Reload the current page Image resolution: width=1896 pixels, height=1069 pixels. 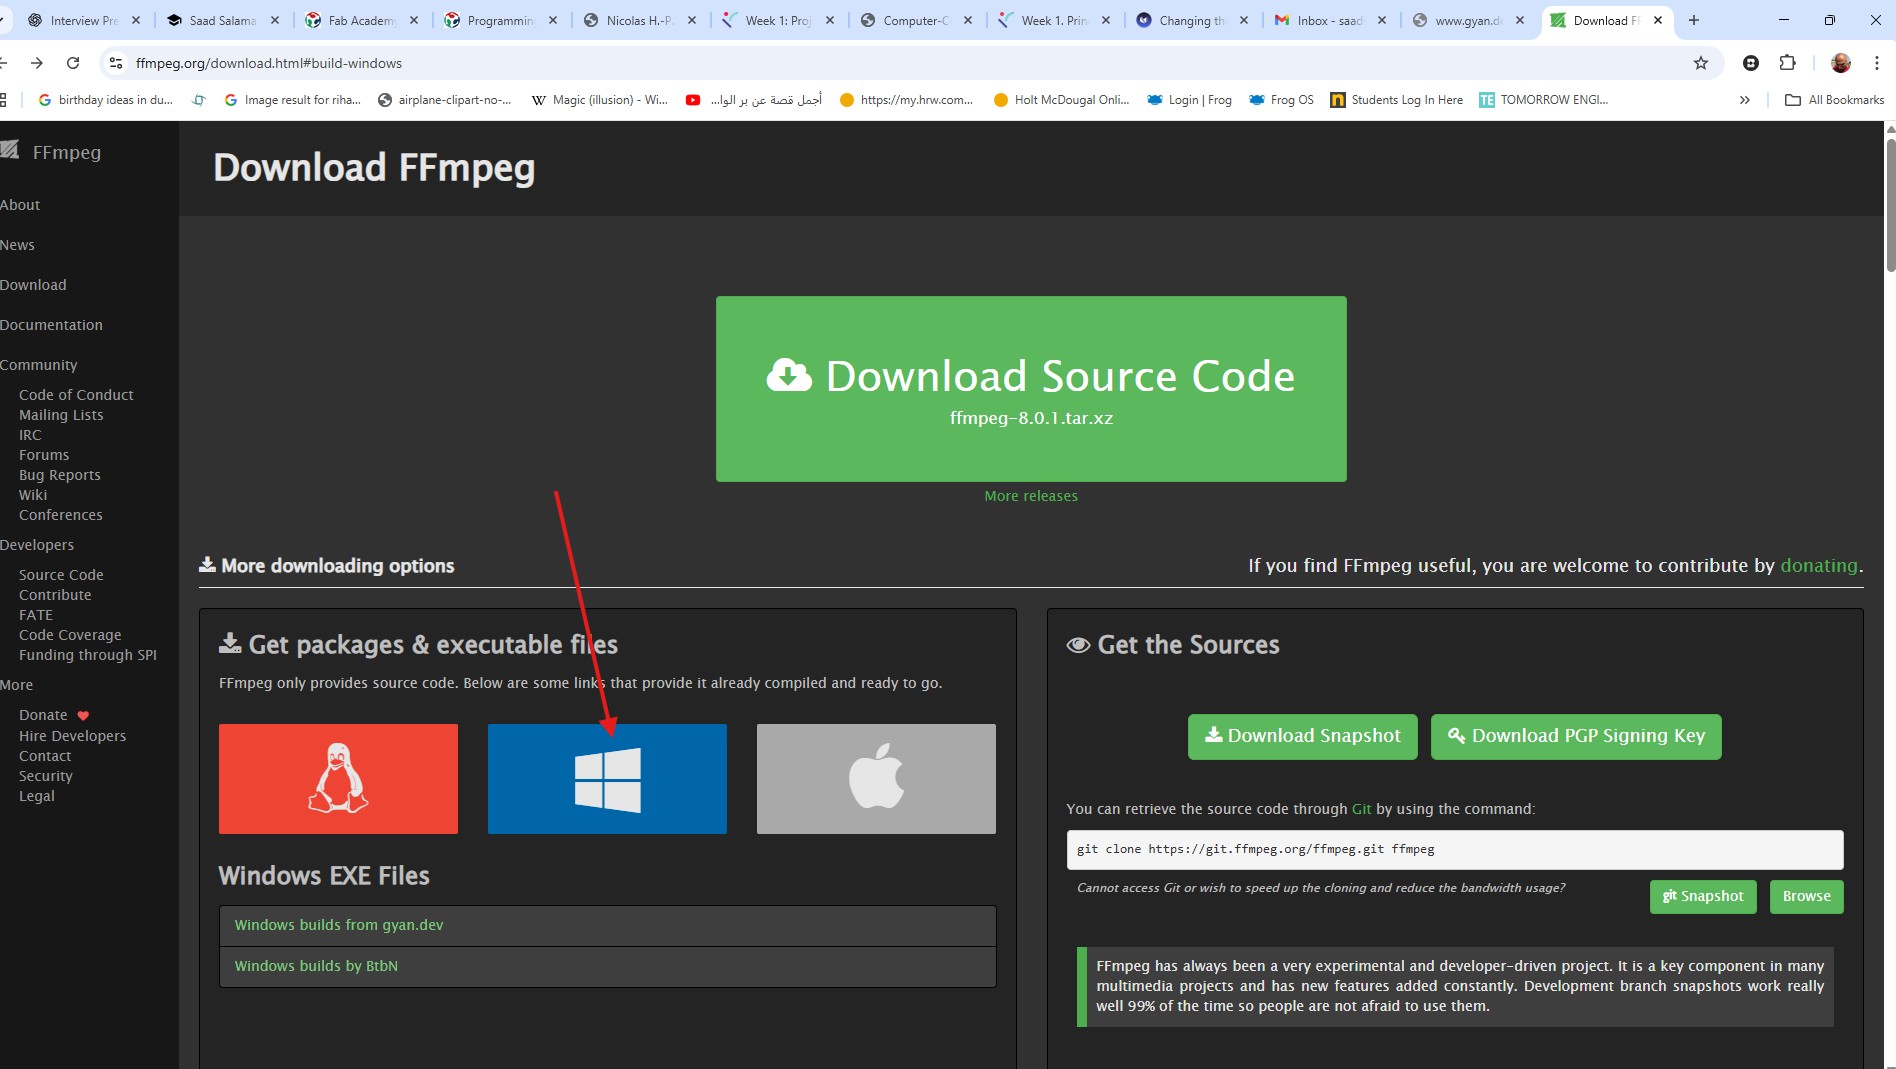coord(73,63)
